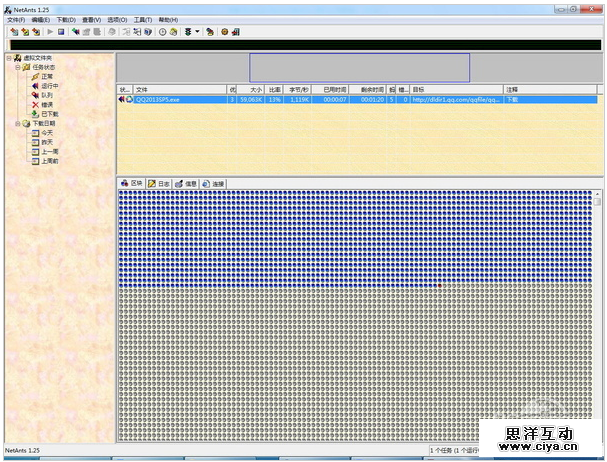Click the clock scheduler toolbar icon
607x462 pixels.
[162, 31]
